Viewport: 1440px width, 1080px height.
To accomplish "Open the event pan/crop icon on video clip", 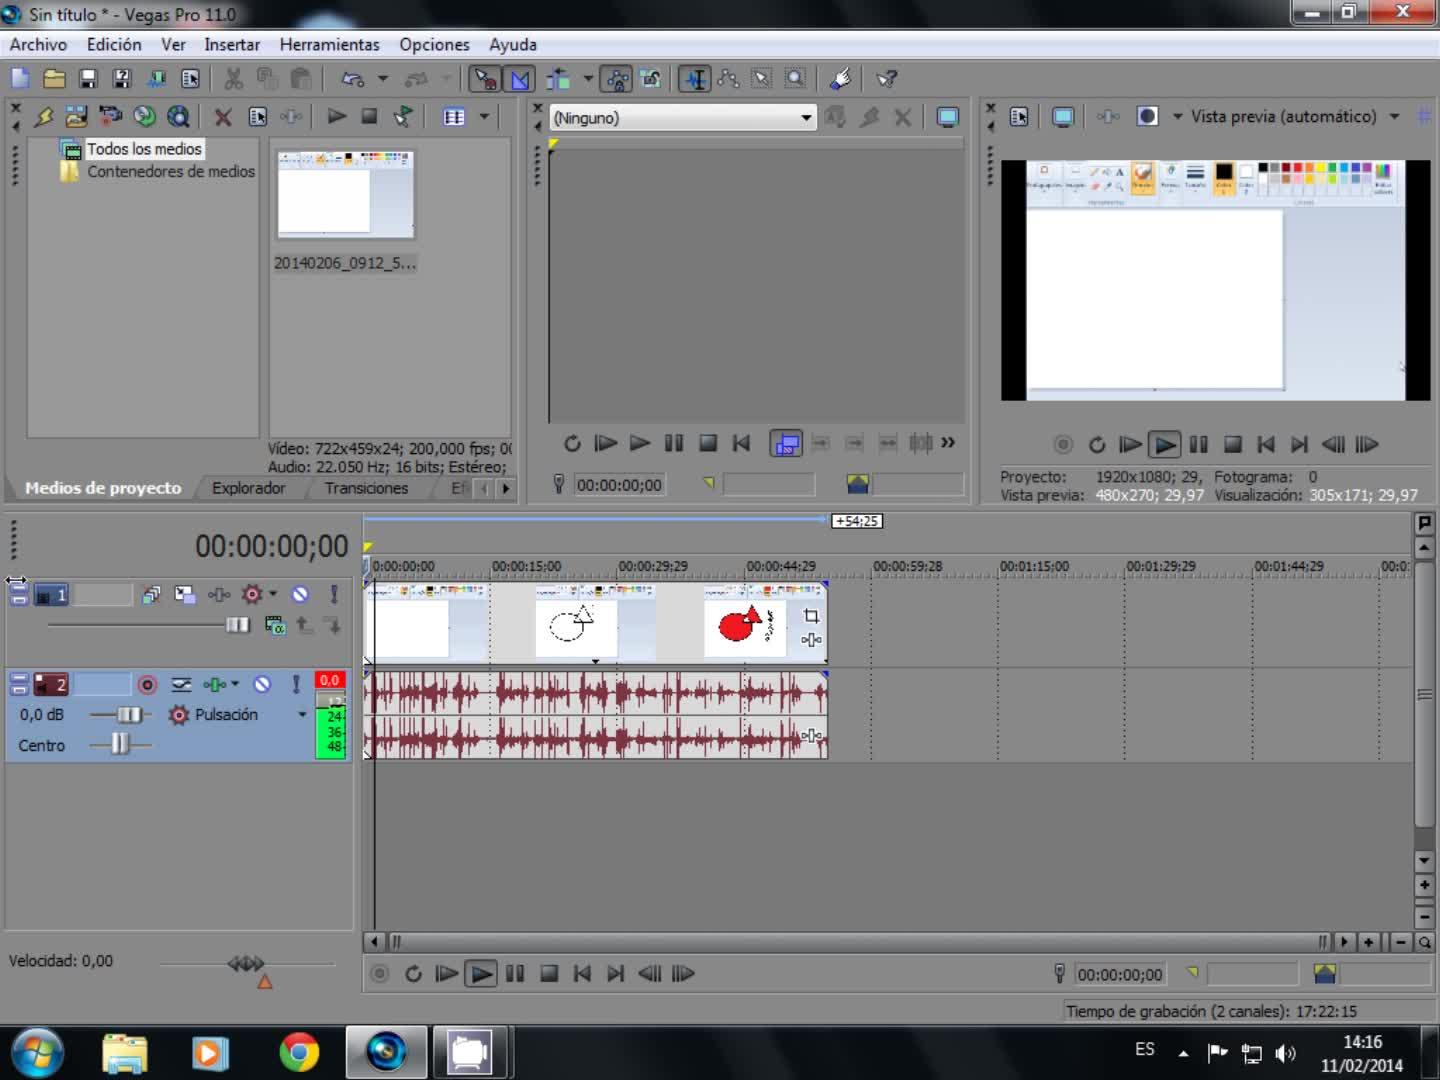I will (811, 616).
